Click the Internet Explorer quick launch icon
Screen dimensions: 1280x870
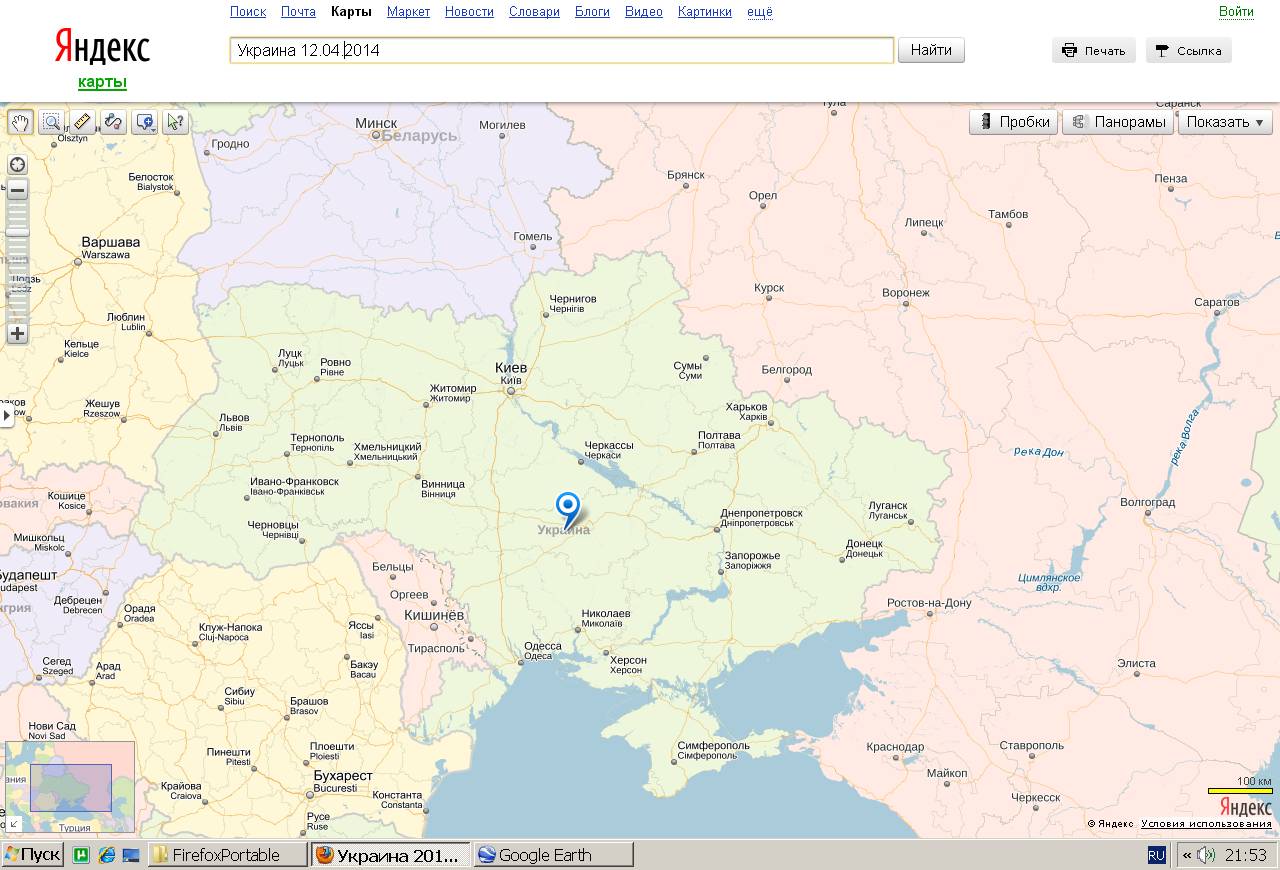tap(105, 855)
